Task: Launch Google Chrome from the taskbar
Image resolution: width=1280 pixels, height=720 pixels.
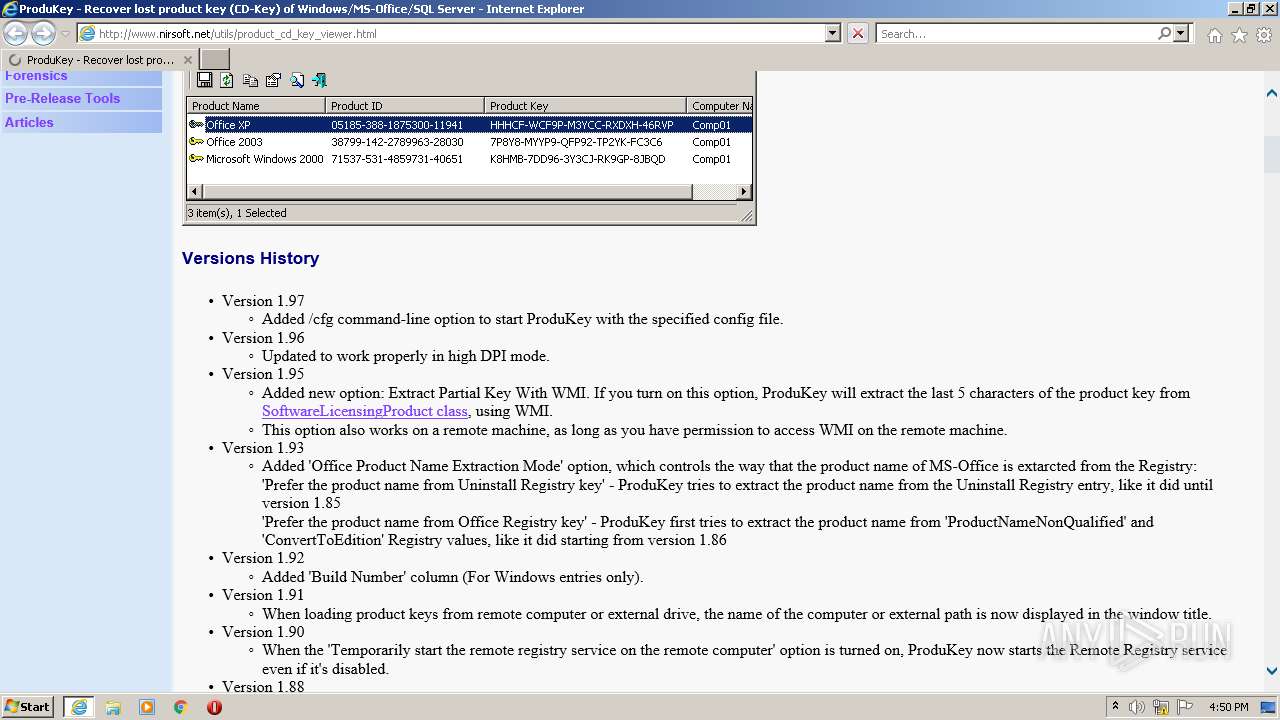Action: tap(180, 707)
